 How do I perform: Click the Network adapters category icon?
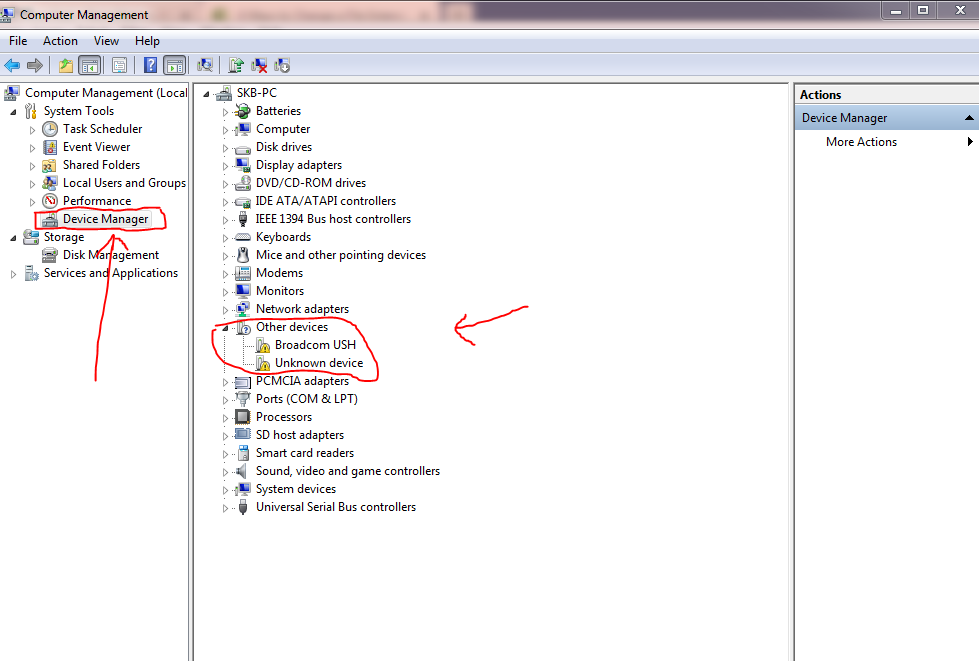242,309
